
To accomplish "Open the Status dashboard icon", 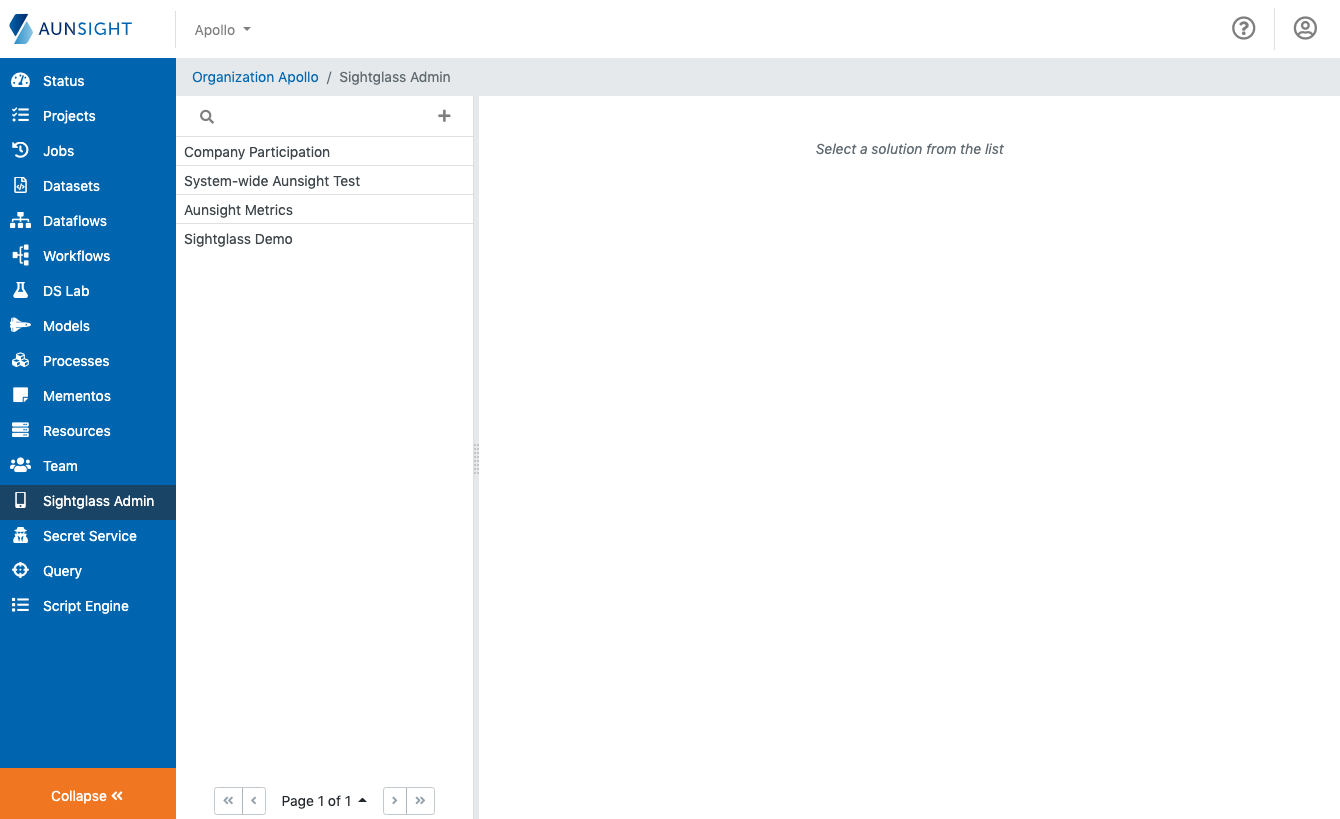I will click(21, 80).
